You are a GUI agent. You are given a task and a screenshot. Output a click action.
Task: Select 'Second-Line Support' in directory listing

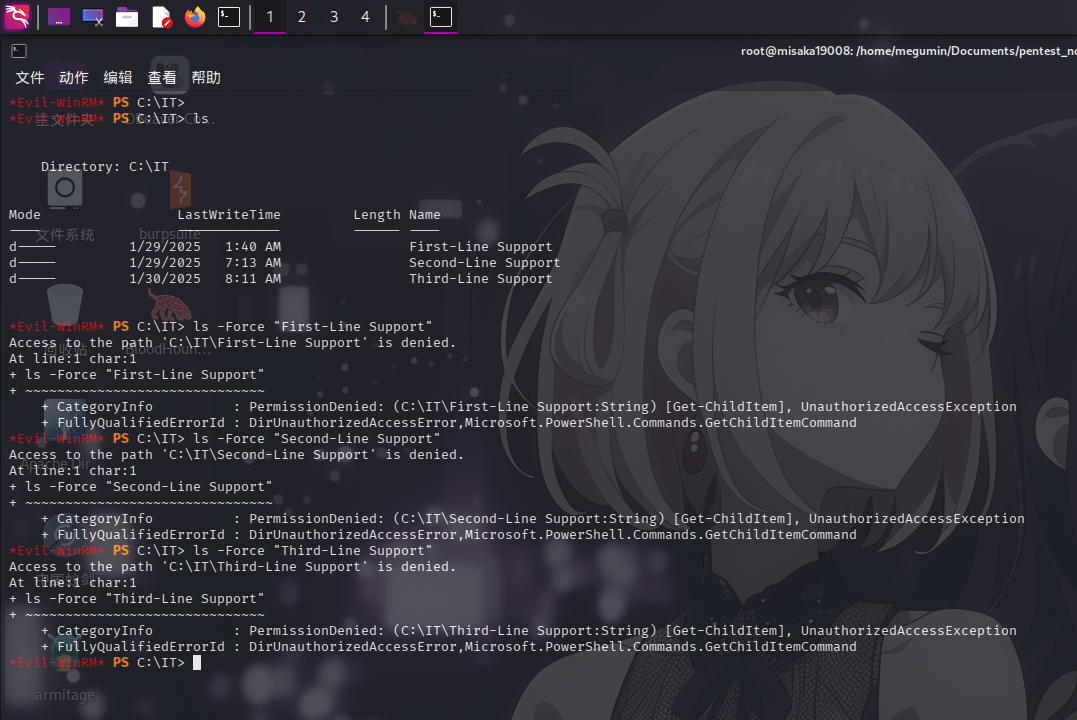coord(485,262)
